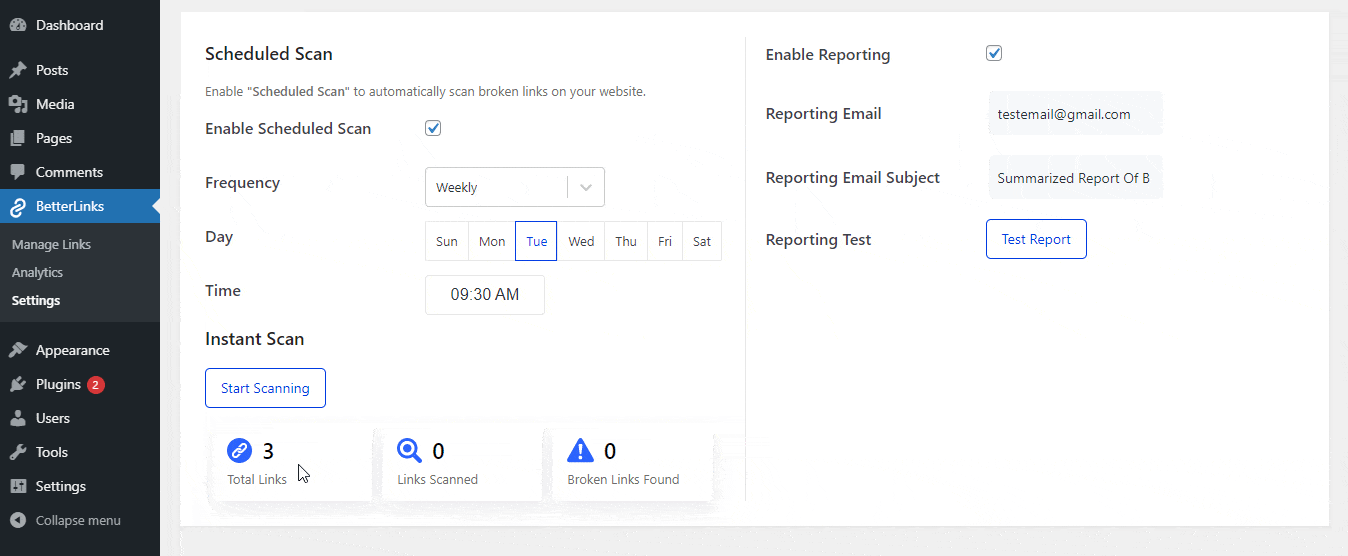Open the Weekly frequency dropdown
This screenshot has height=556, width=1348.
[x=496, y=187]
